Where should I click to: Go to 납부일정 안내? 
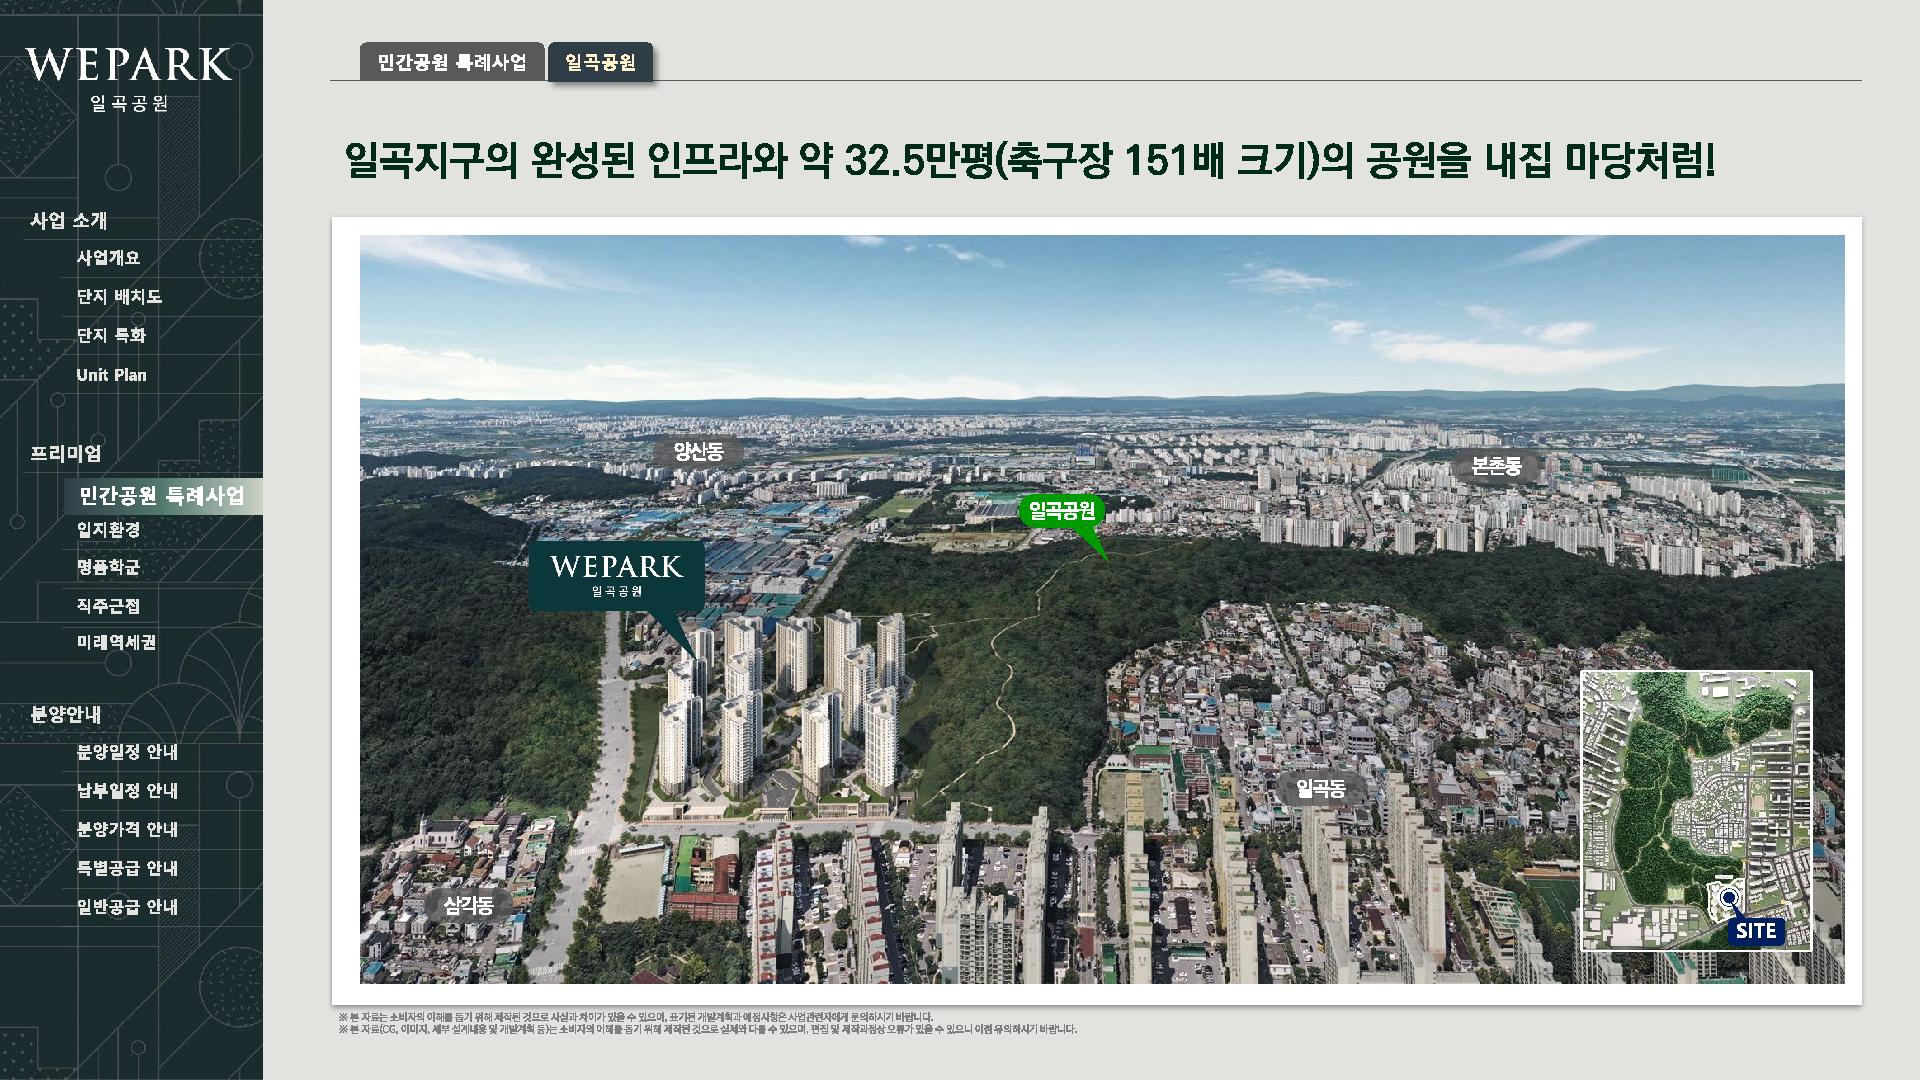pyautogui.click(x=127, y=791)
